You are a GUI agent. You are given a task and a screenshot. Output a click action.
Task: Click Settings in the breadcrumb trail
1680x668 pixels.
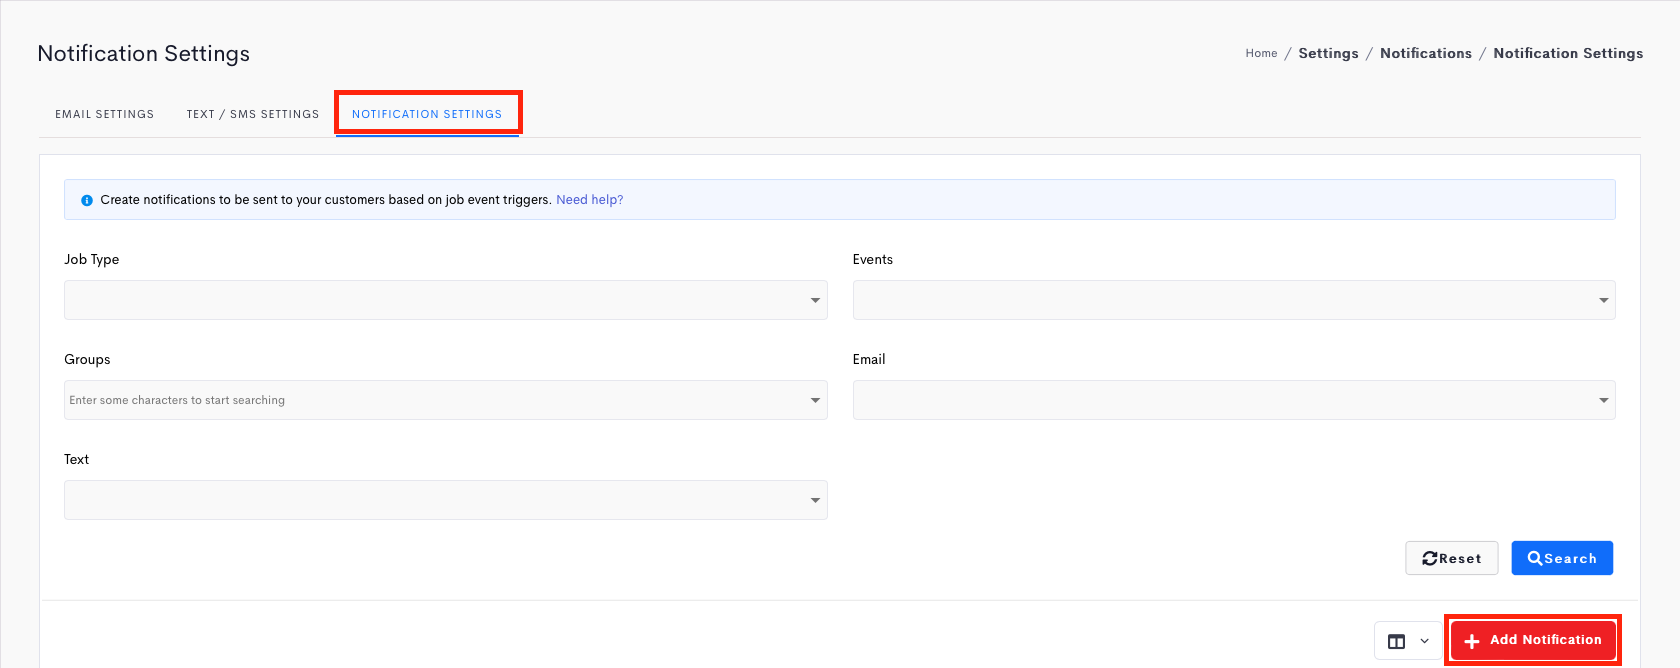[1328, 53]
